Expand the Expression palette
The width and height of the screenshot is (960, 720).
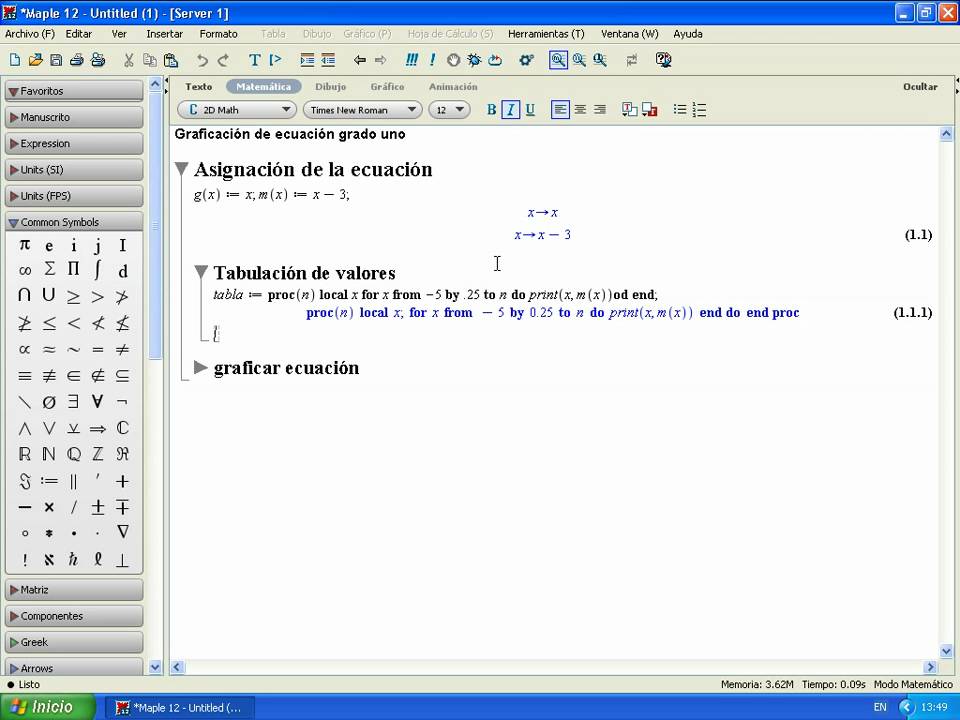tap(74, 143)
